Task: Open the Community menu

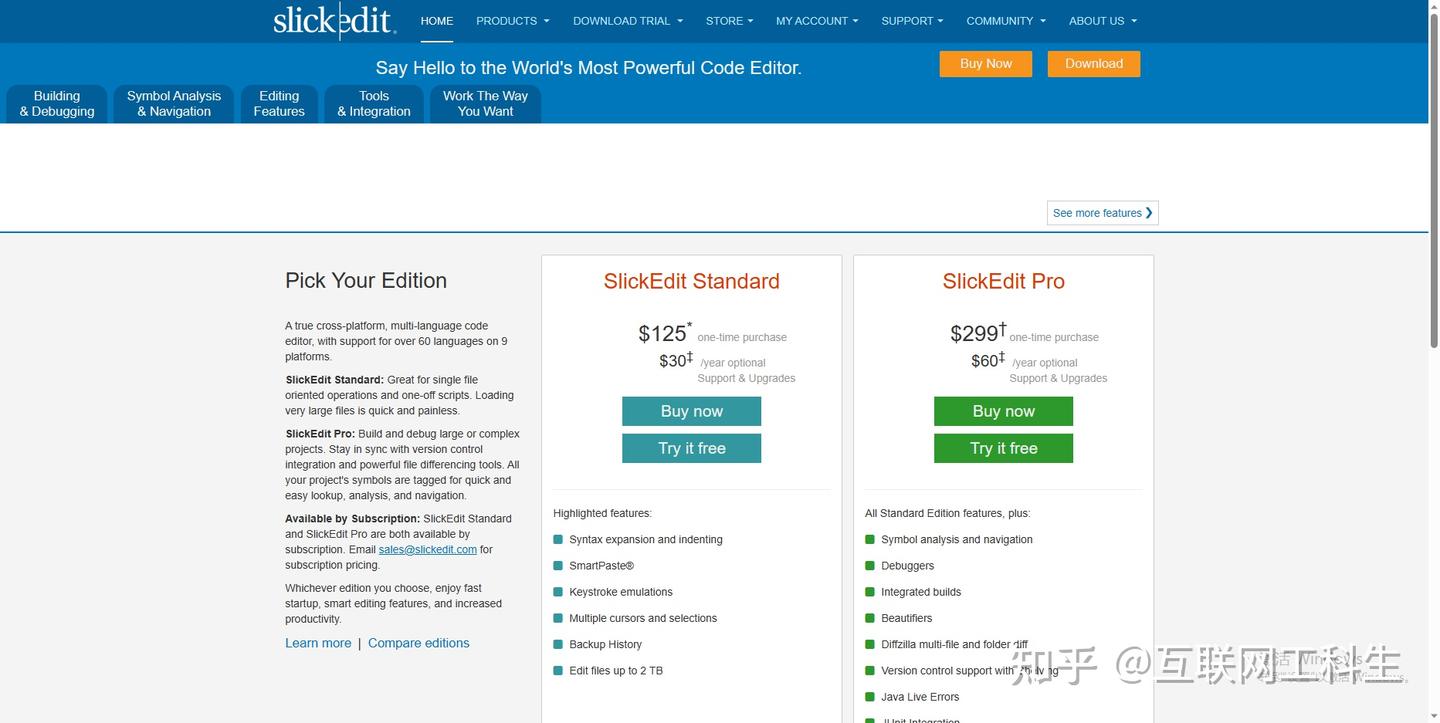Action: 1005,21
